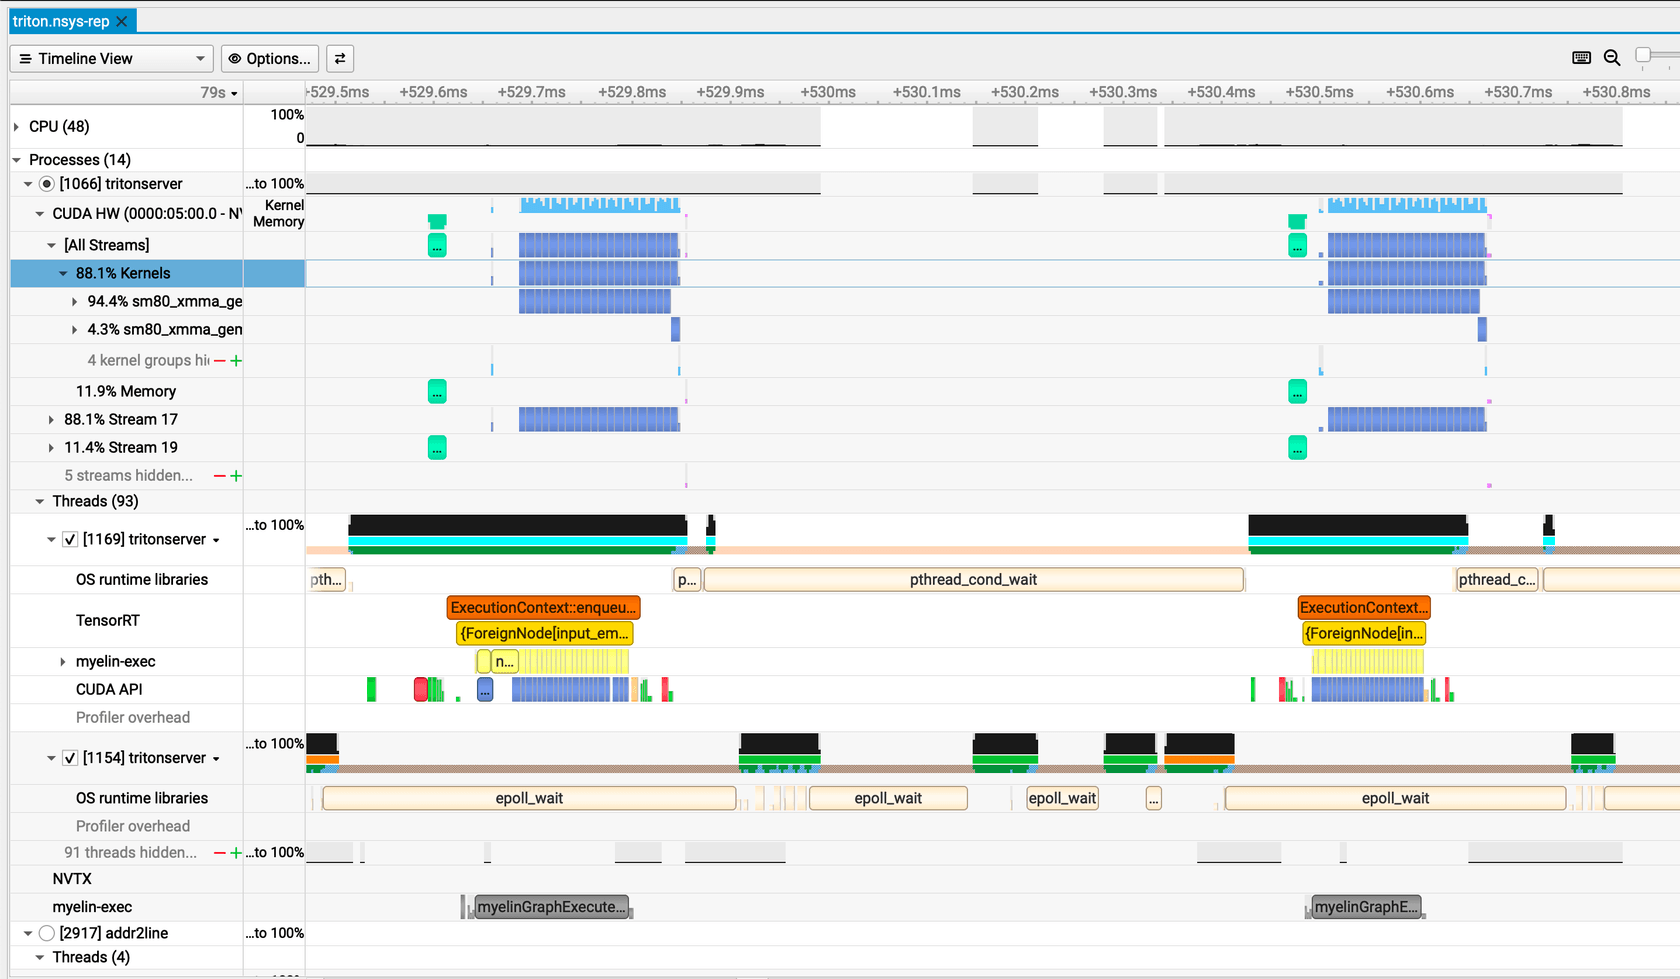
Task: Uncheck the [1169] tritonserver thread checkbox
Action: point(69,538)
